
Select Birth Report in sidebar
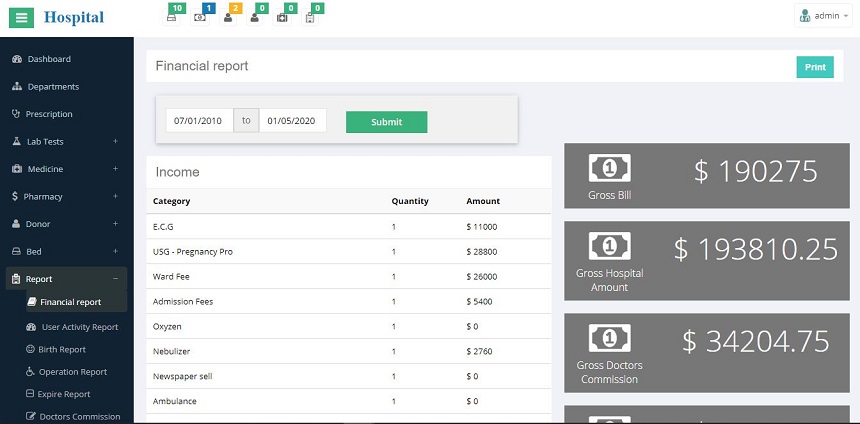(x=62, y=349)
